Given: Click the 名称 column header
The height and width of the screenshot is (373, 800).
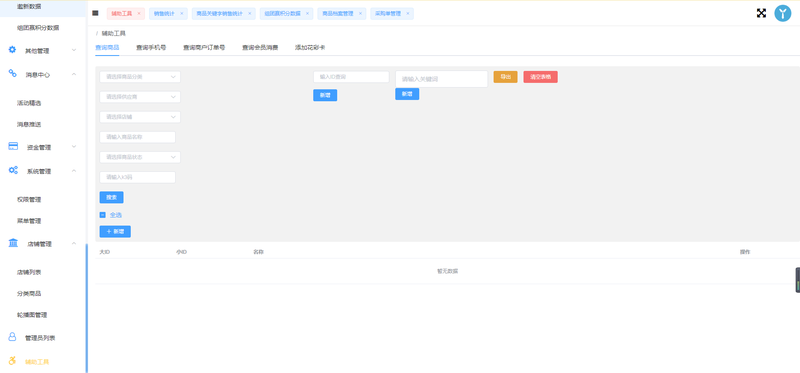Looking at the screenshot, I should (x=258, y=252).
